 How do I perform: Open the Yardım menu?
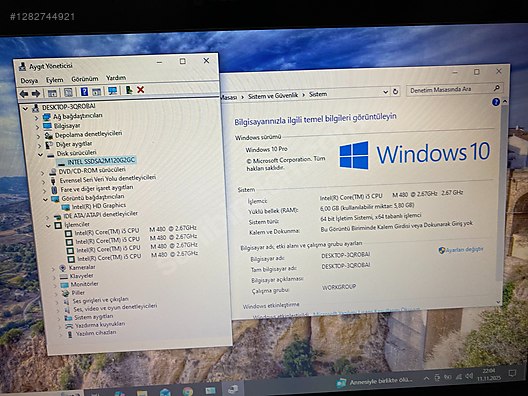(116, 78)
